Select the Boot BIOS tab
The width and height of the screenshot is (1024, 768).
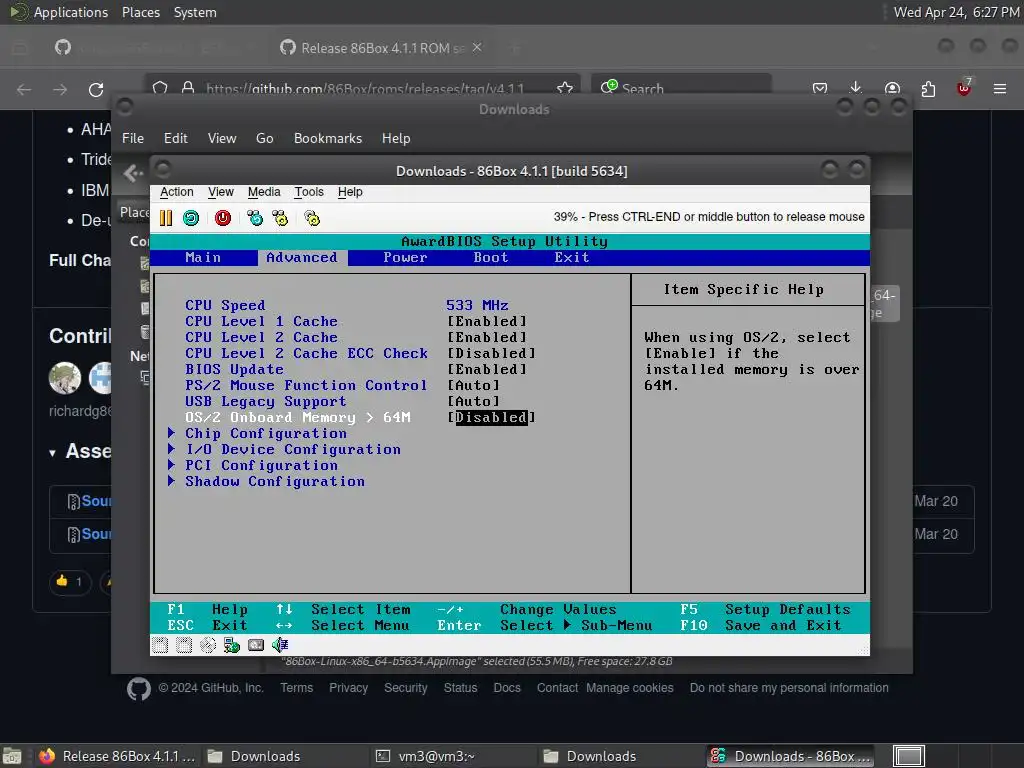click(x=491, y=258)
